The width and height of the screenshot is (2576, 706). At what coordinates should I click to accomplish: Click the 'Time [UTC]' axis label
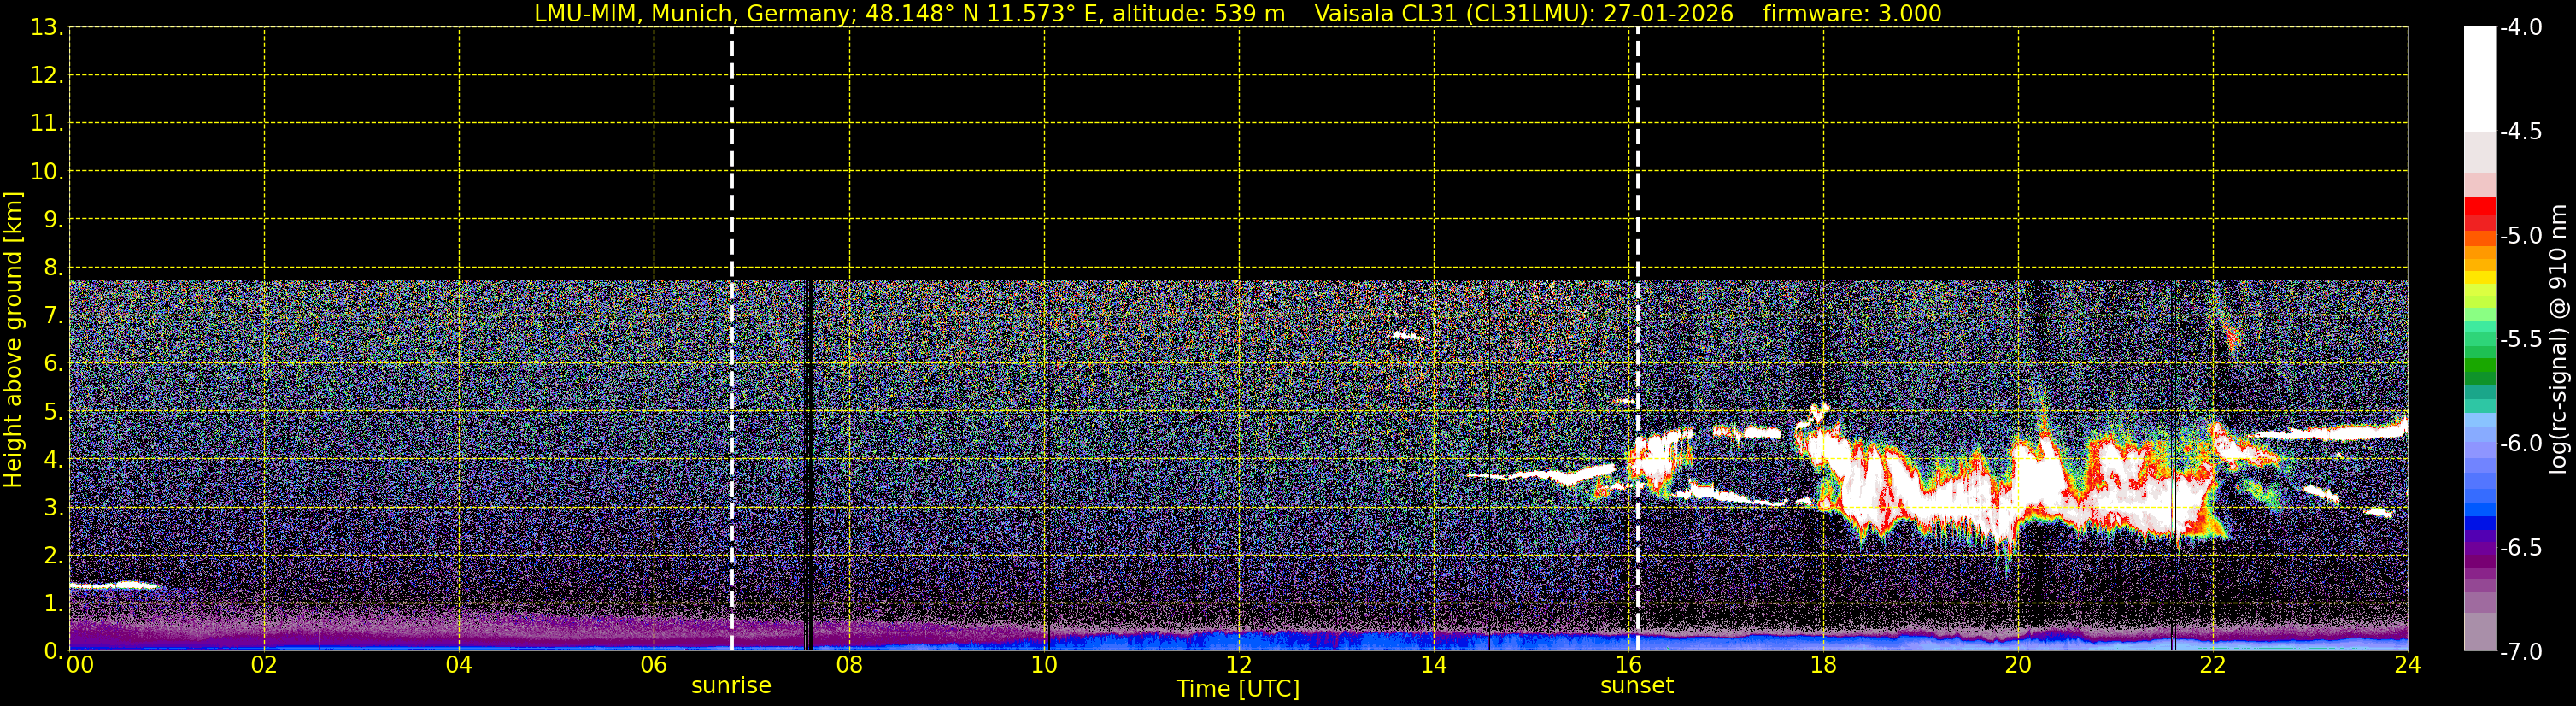pyautogui.click(x=1238, y=688)
